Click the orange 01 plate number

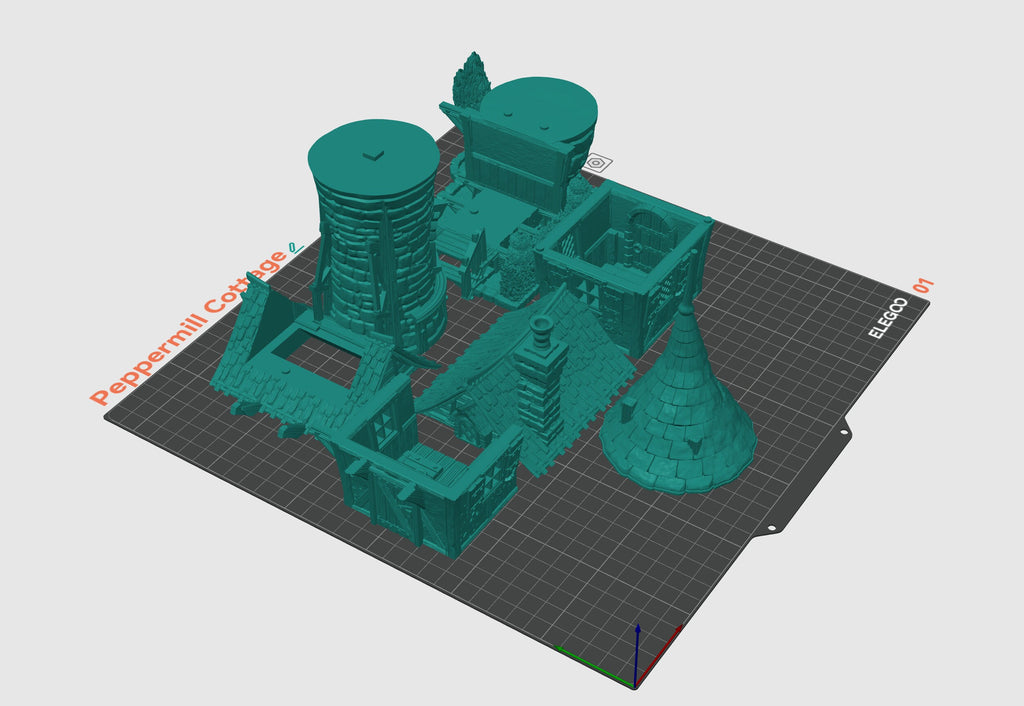coord(923,287)
